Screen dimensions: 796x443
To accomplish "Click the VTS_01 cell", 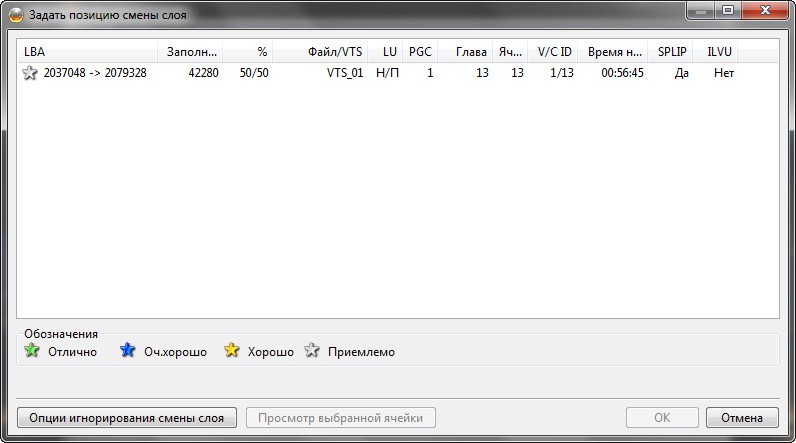I will [345, 73].
